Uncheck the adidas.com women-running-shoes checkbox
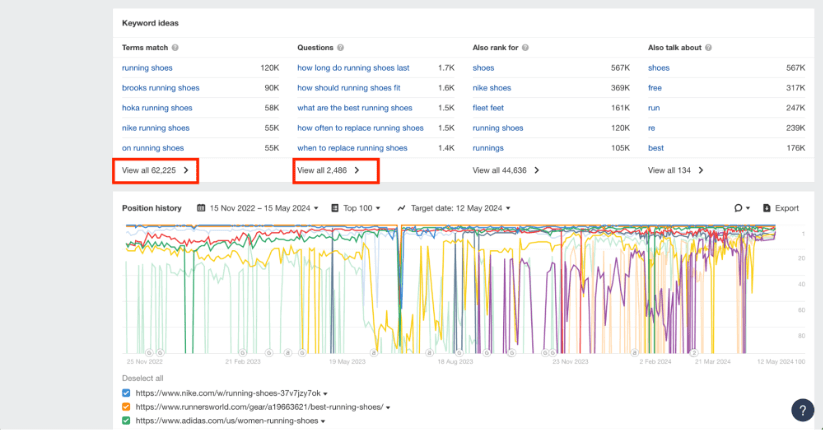The height and width of the screenshot is (430, 823). click(126, 421)
